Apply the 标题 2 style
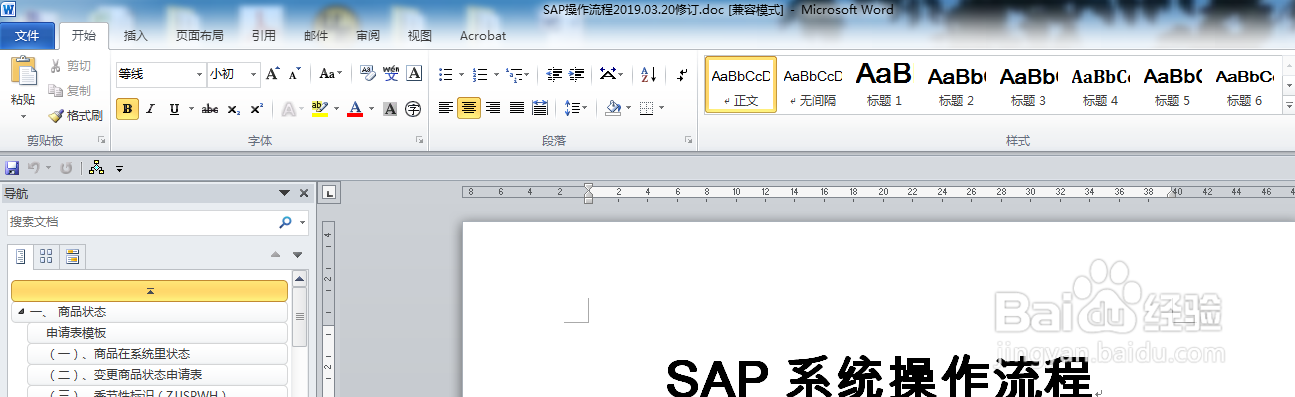The image size is (1295, 397). pyautogui.click(x=956, y=85)
